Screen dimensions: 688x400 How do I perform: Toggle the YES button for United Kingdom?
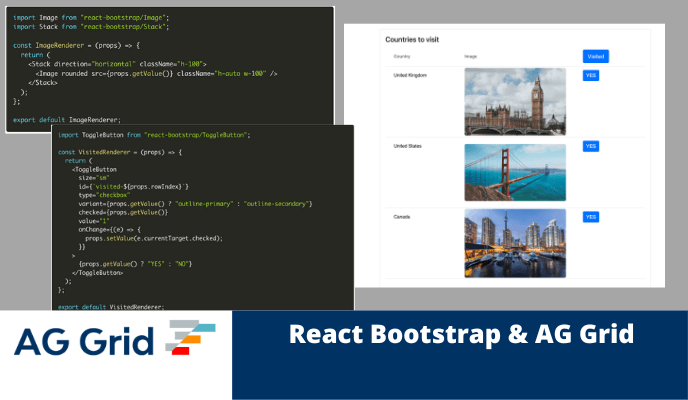[591, 75]
